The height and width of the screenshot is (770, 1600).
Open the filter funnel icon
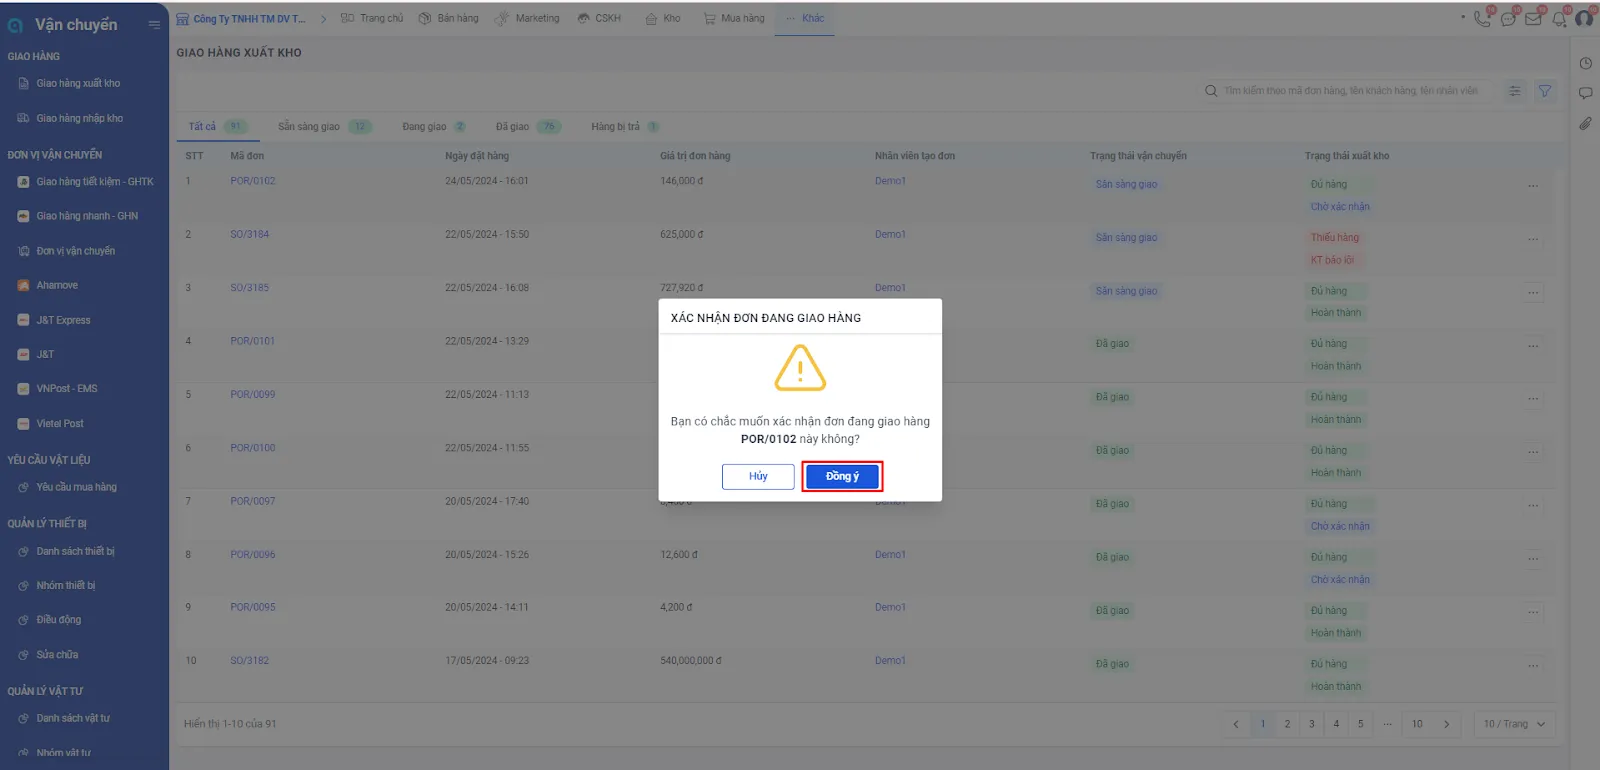pos(1545,91)
